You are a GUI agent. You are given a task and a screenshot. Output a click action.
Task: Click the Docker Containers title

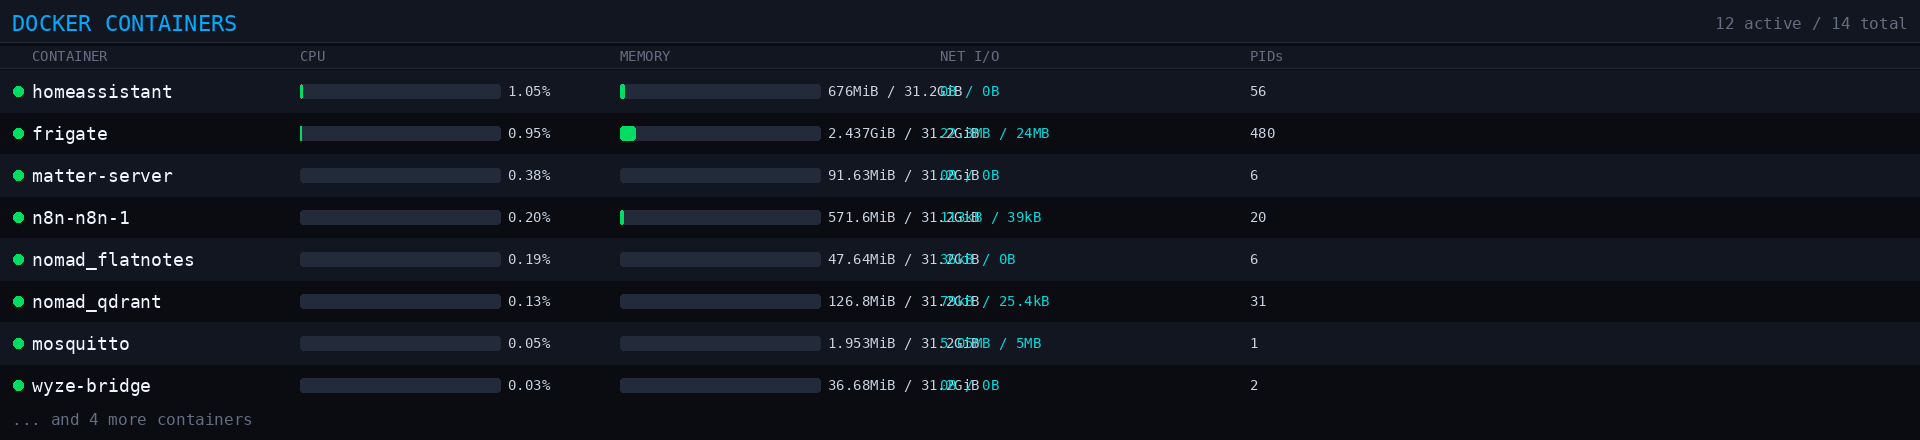tap(124, 24)
